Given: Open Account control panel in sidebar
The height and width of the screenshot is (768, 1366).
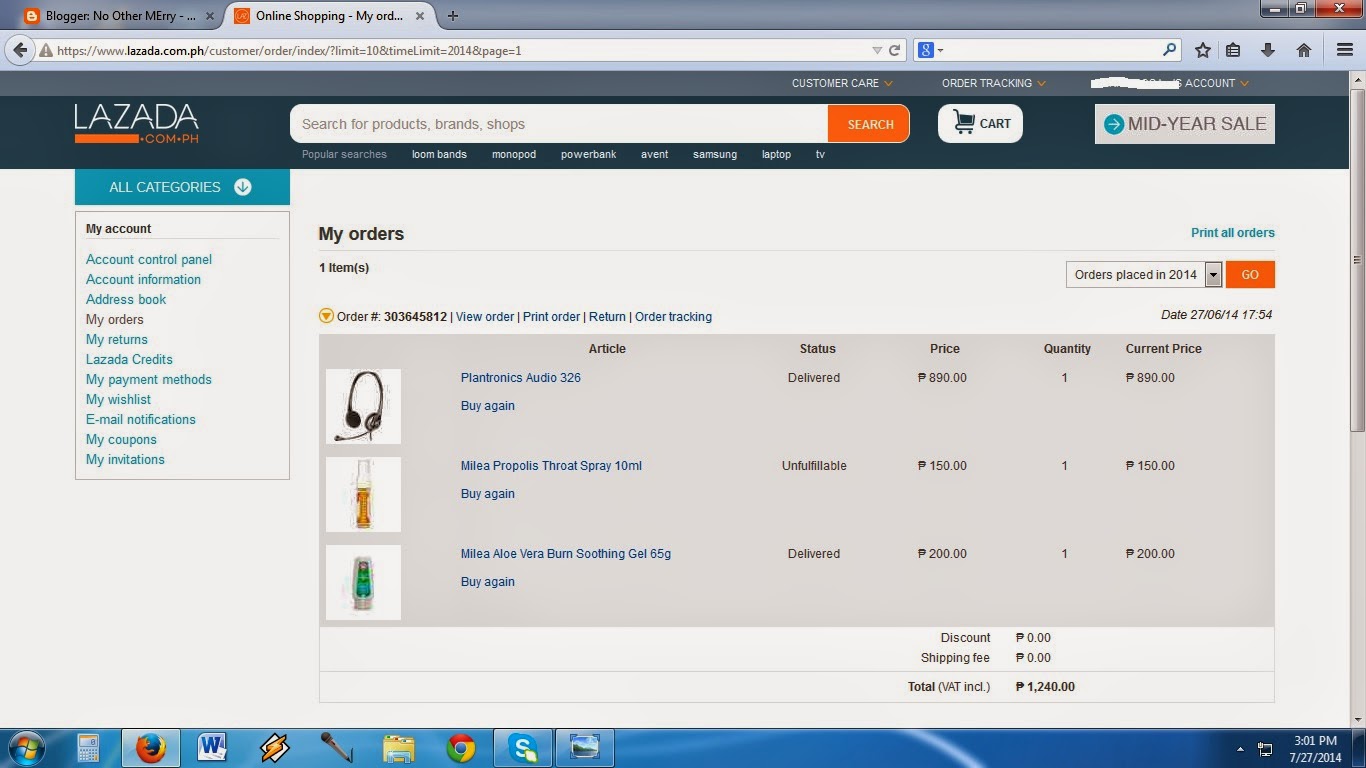Looking at the screenshot, I should click(149, 259).
